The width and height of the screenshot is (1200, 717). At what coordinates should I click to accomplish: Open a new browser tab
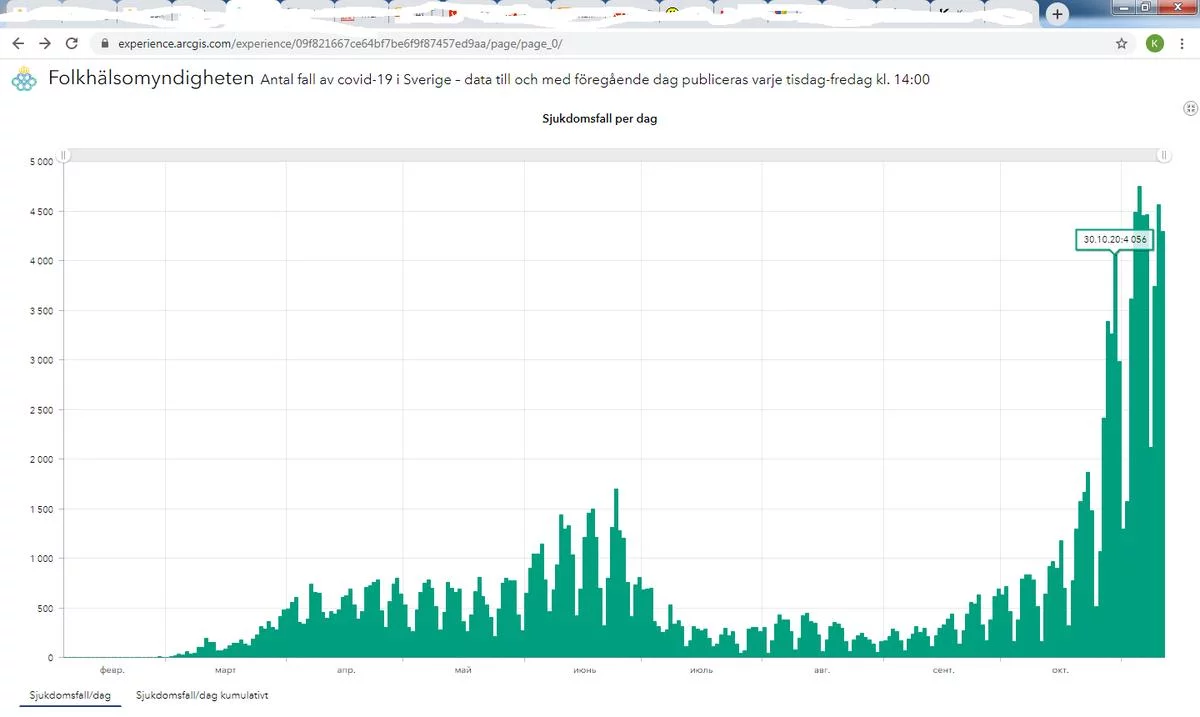tap(1057, 14)
